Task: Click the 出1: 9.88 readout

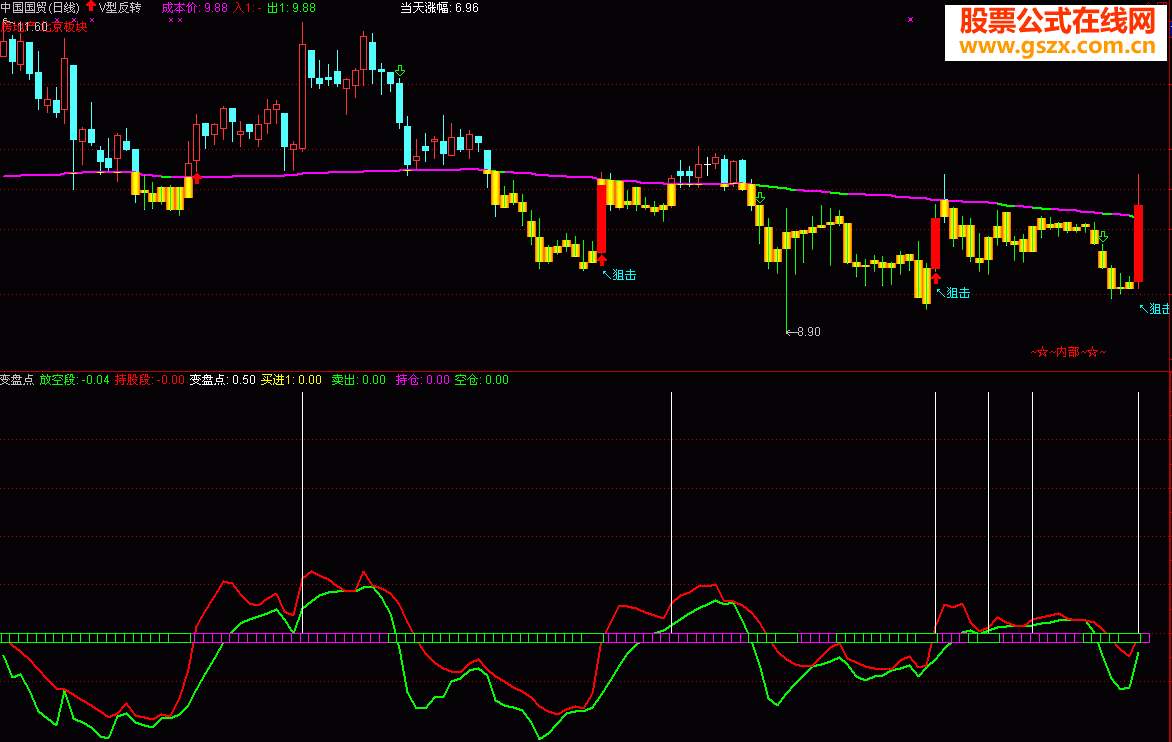Action: point(292,7)
